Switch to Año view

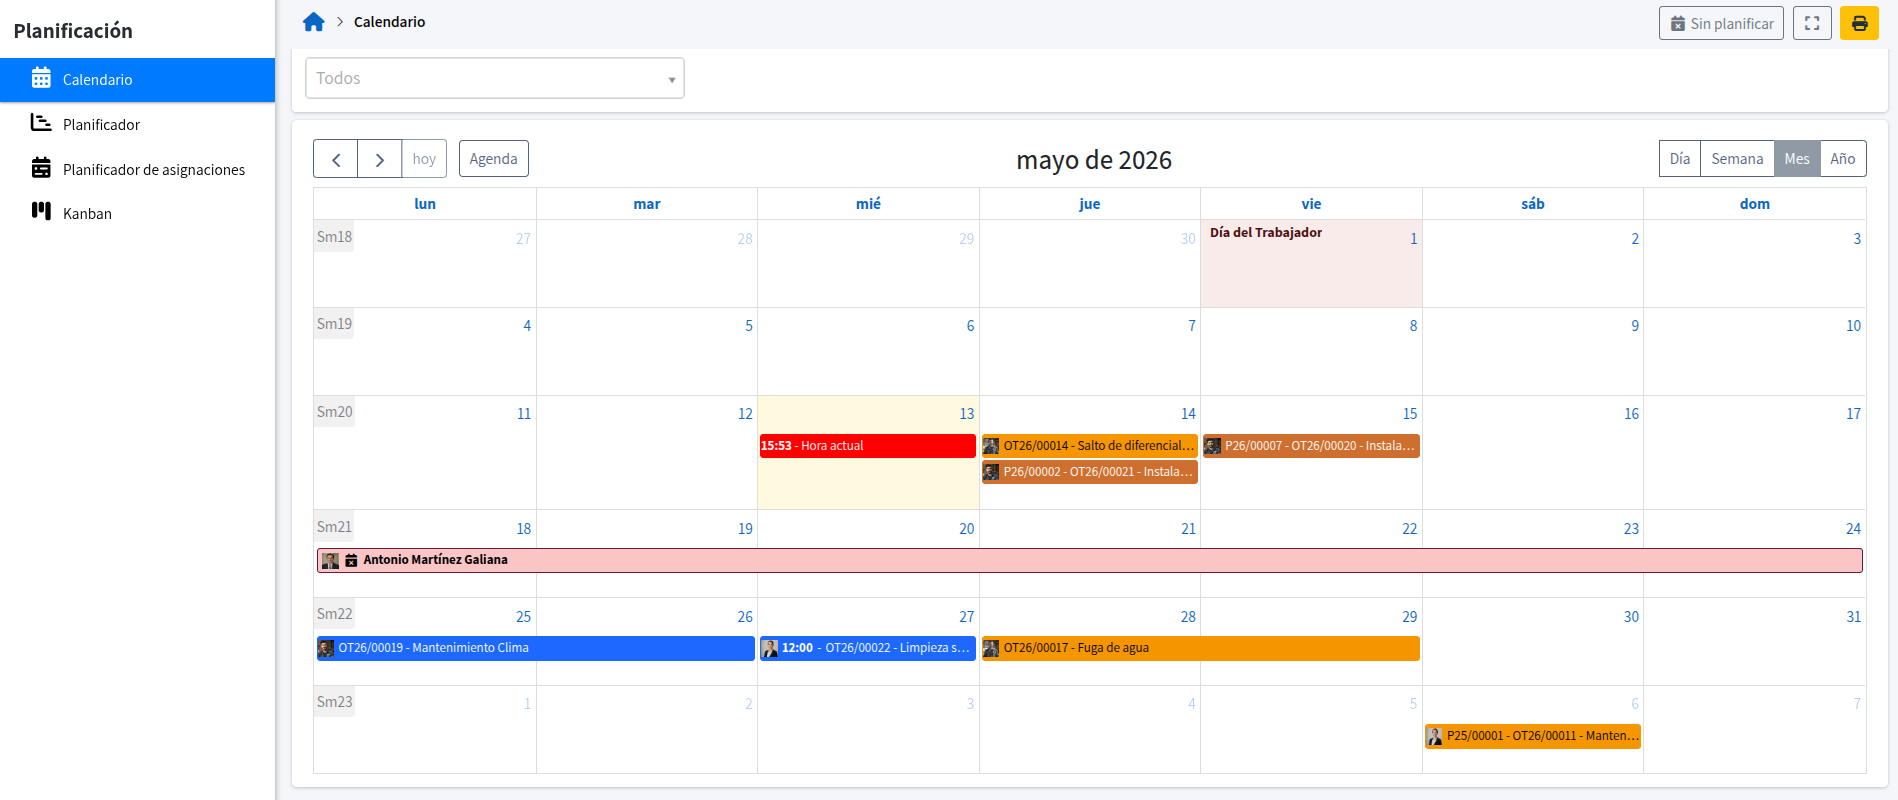1843,159
